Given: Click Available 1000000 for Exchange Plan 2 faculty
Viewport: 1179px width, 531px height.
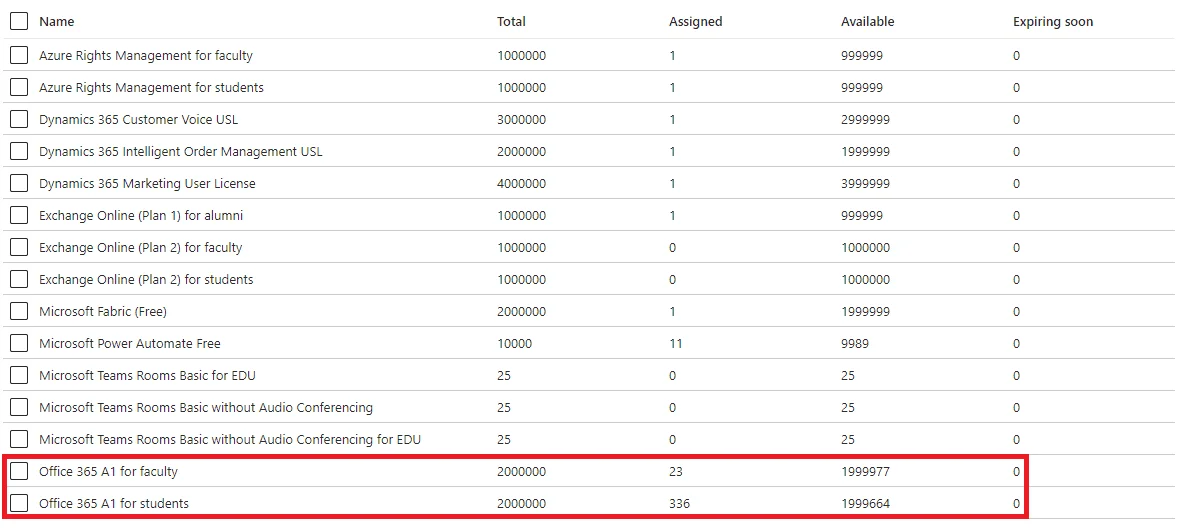Looking at the screenshot, I should point(865,247).
